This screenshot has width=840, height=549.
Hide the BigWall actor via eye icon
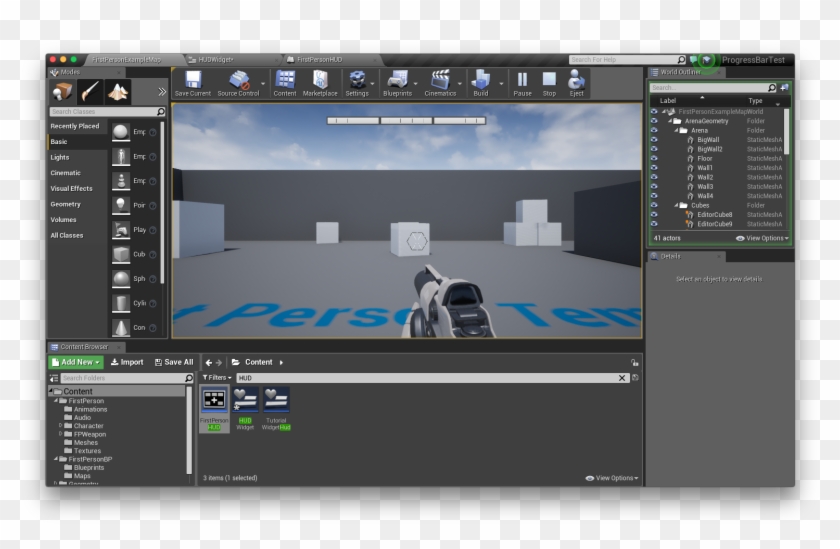tap(654, 140)
